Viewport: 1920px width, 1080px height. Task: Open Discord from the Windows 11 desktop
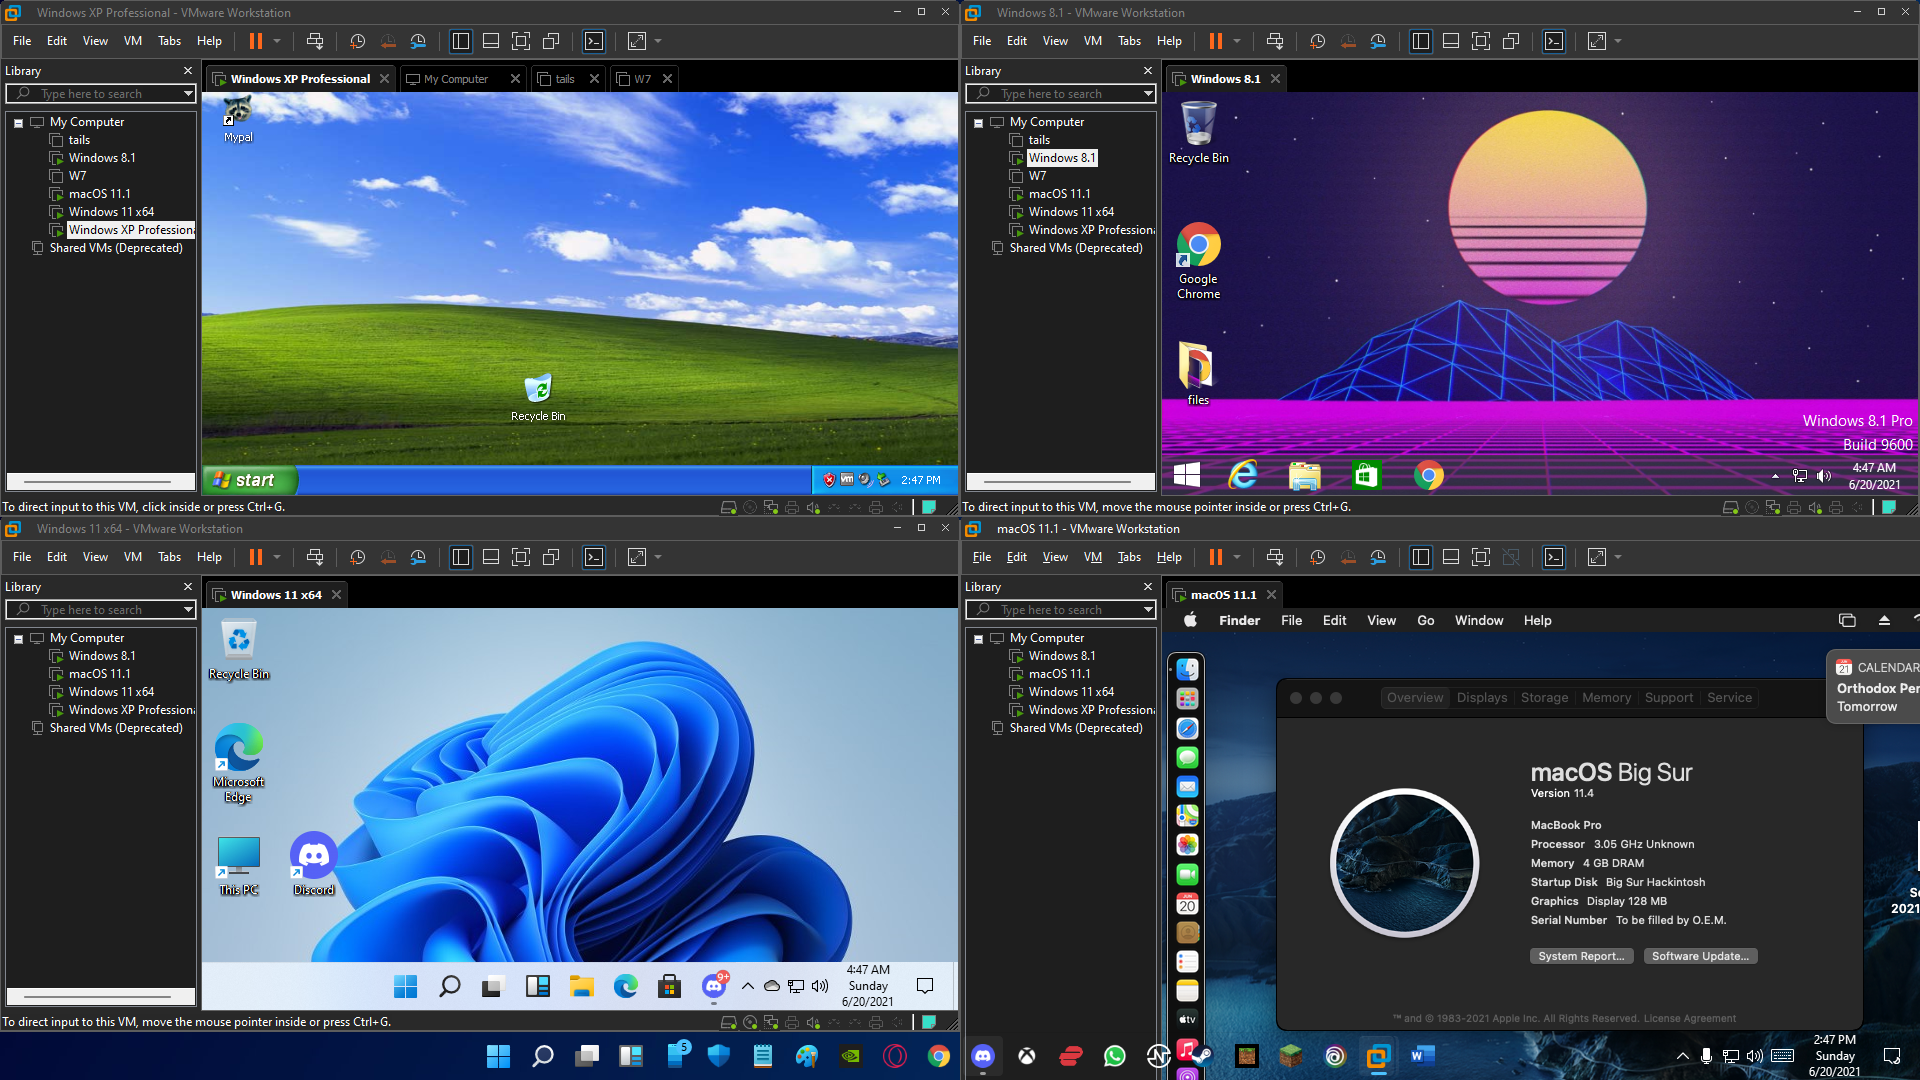pos(313,857)
